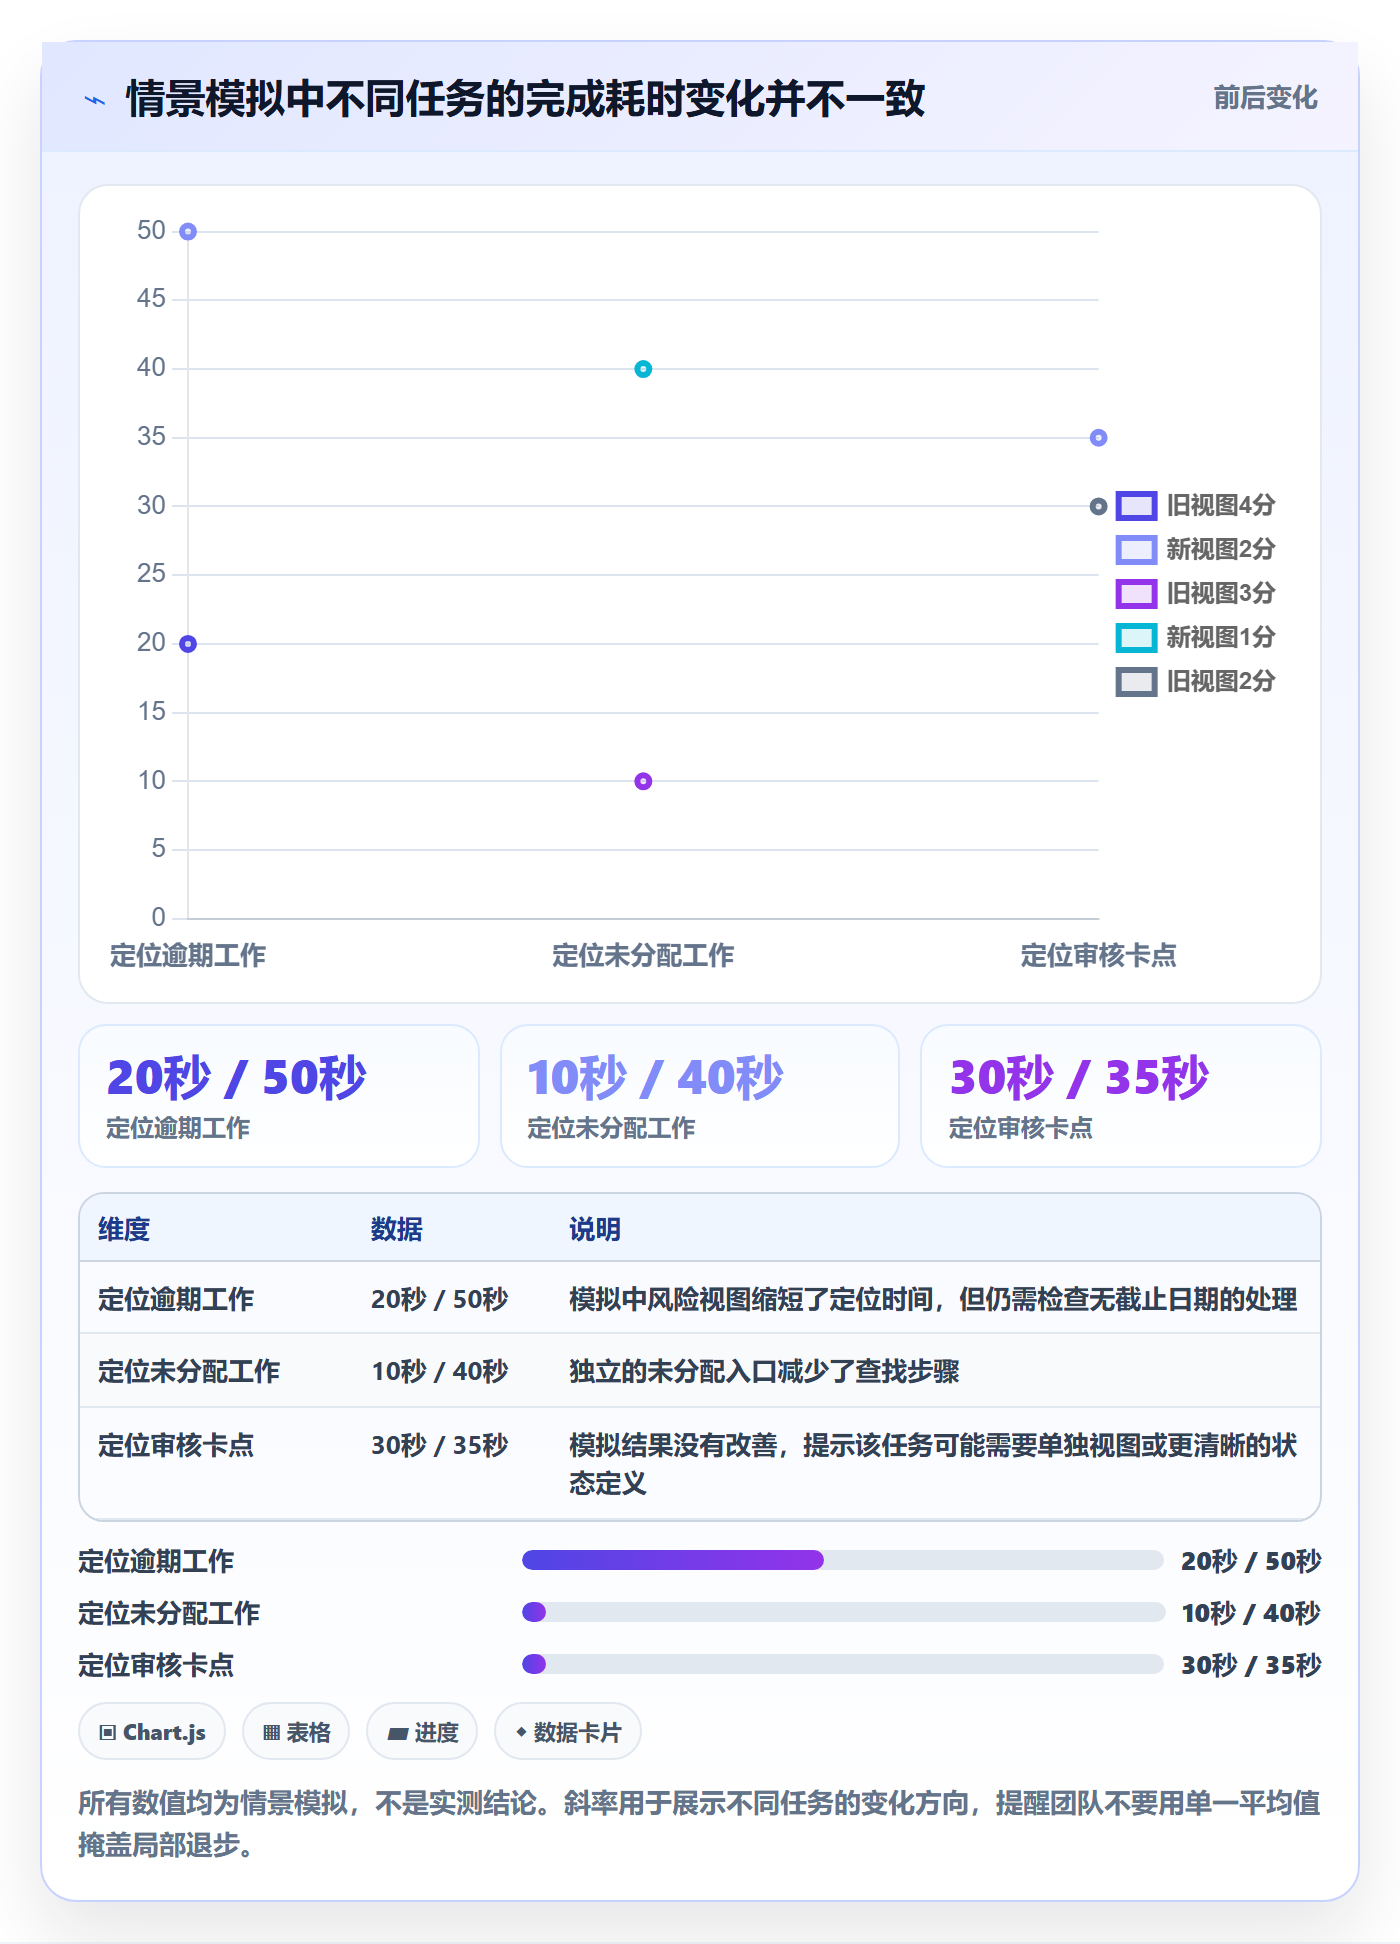Toggle the 旧视图4分 legend entry

(1196, 505)
